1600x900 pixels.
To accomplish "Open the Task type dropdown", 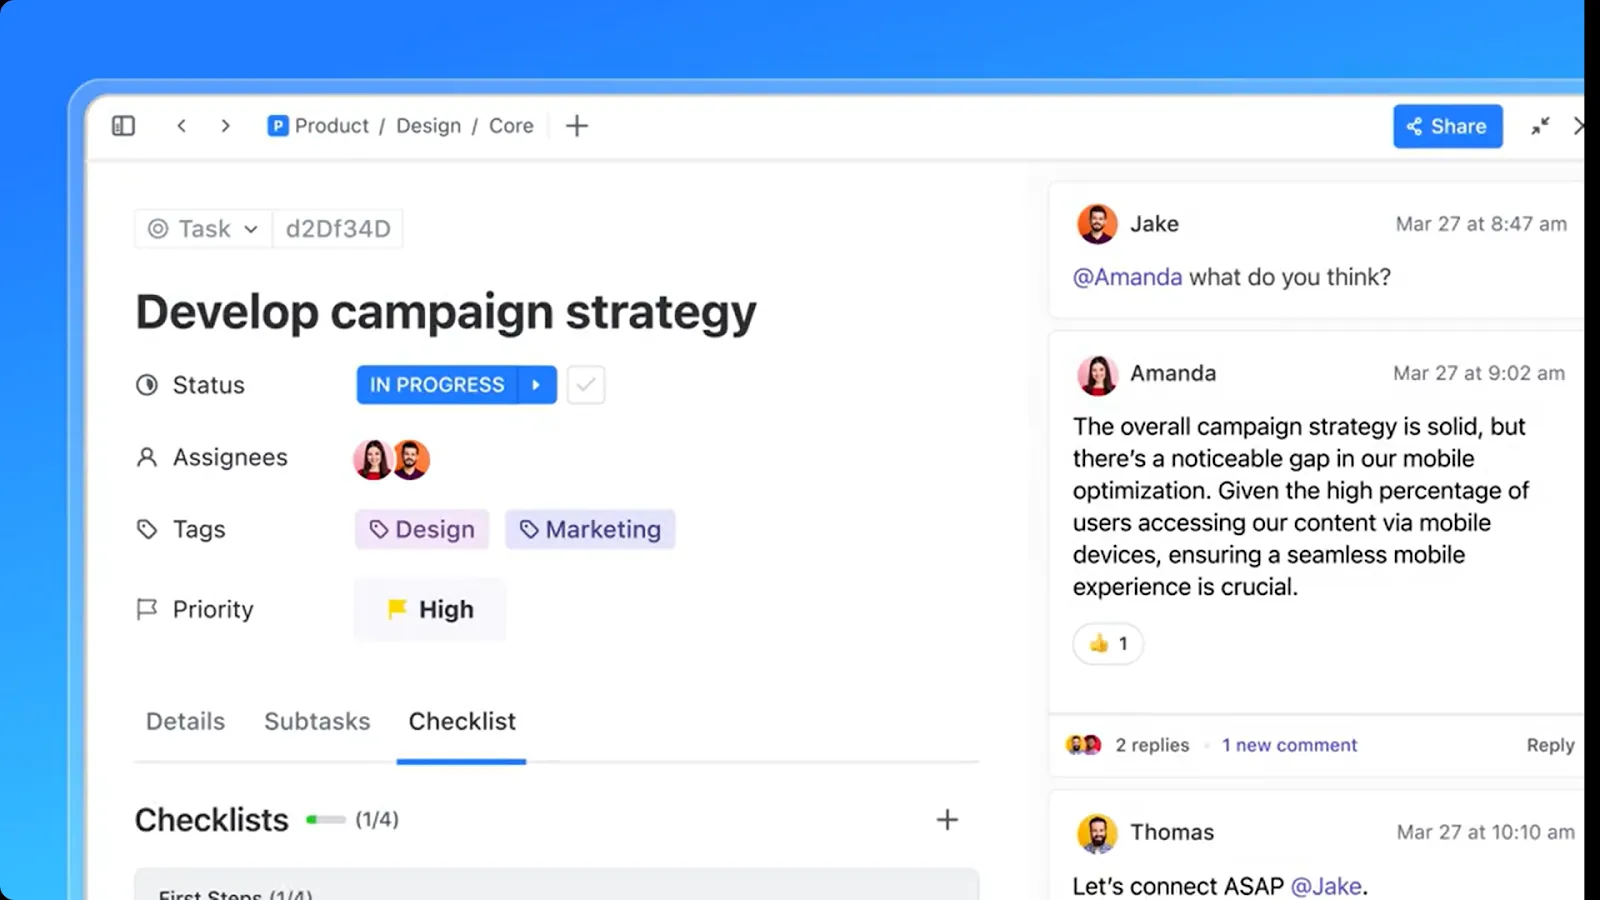I will [x=203, y=229].
